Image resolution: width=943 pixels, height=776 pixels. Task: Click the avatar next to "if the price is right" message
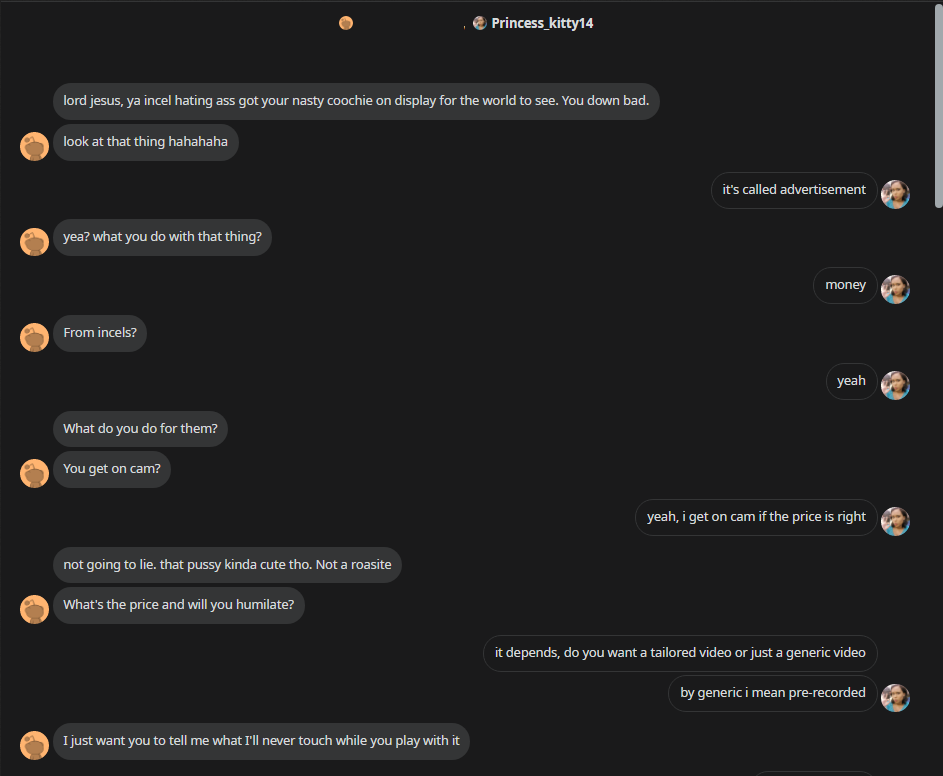click(x=895, y=521)
